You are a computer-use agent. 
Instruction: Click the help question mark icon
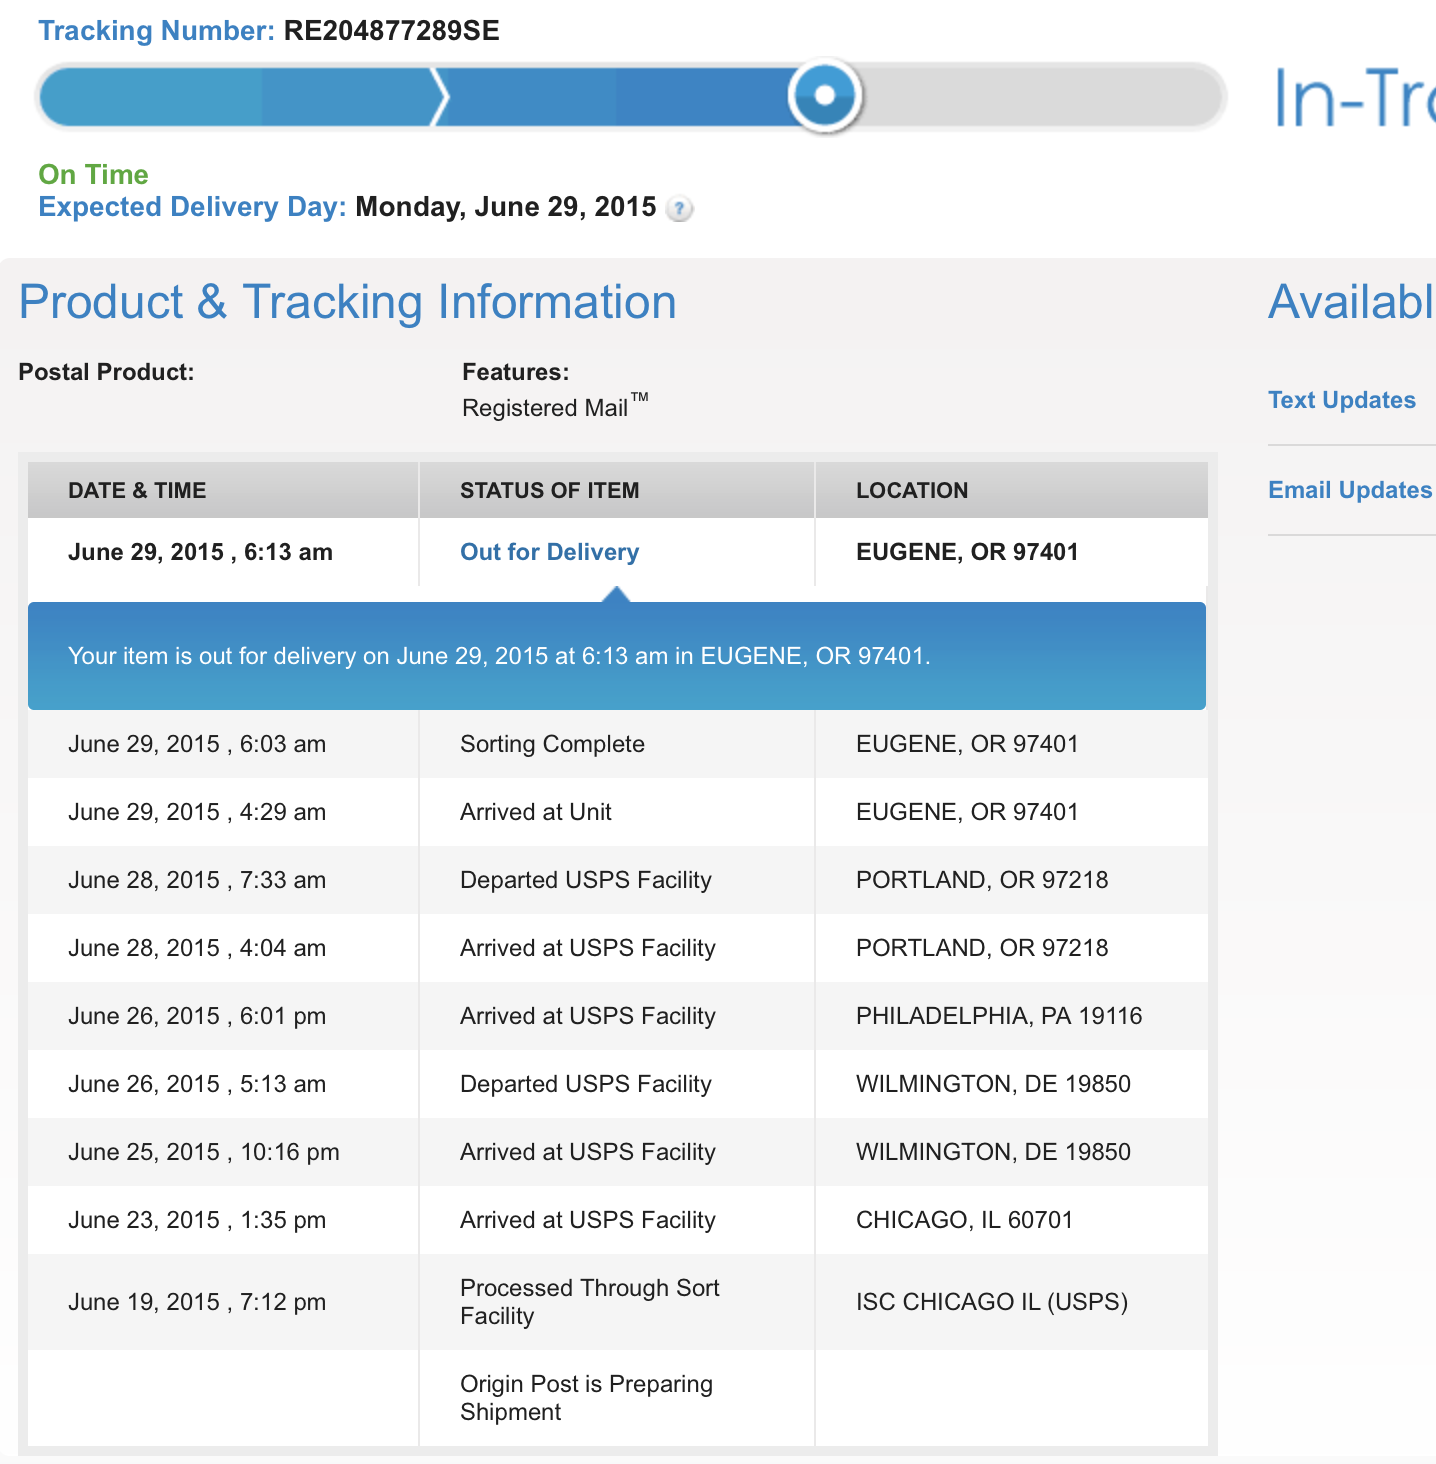679,209
